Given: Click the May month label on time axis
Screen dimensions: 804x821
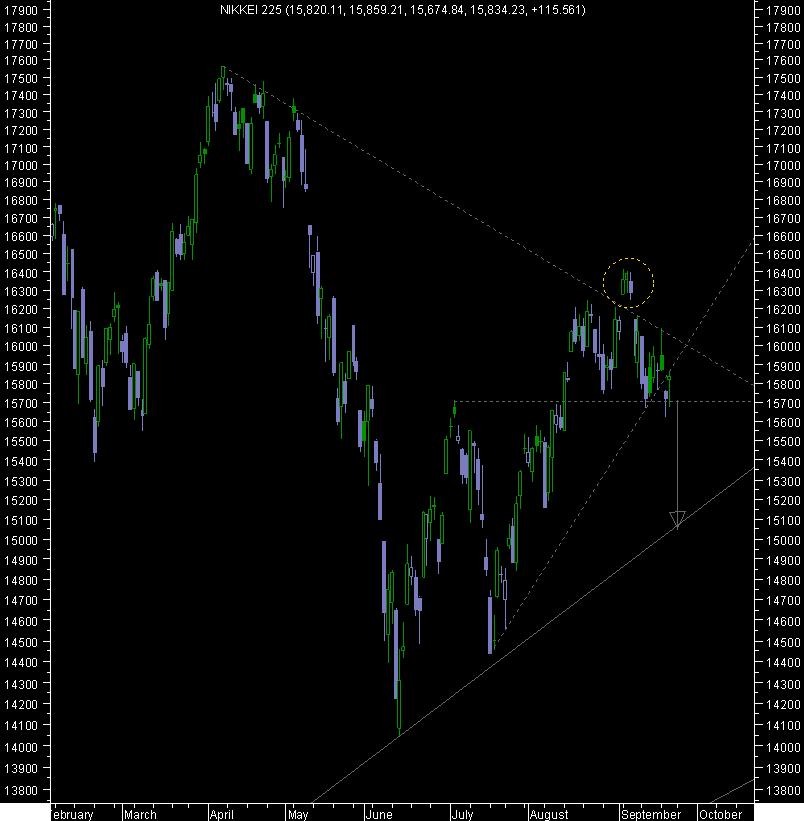Looking at the screenshot, I should (298, 814).
